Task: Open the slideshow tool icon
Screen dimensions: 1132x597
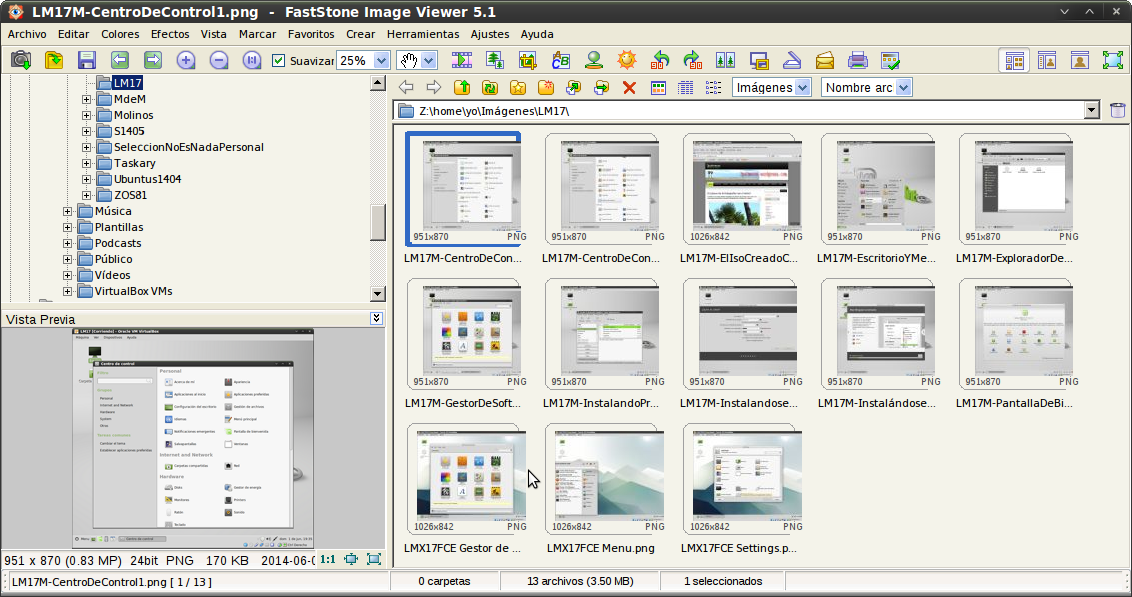Action: coord(462,60)
